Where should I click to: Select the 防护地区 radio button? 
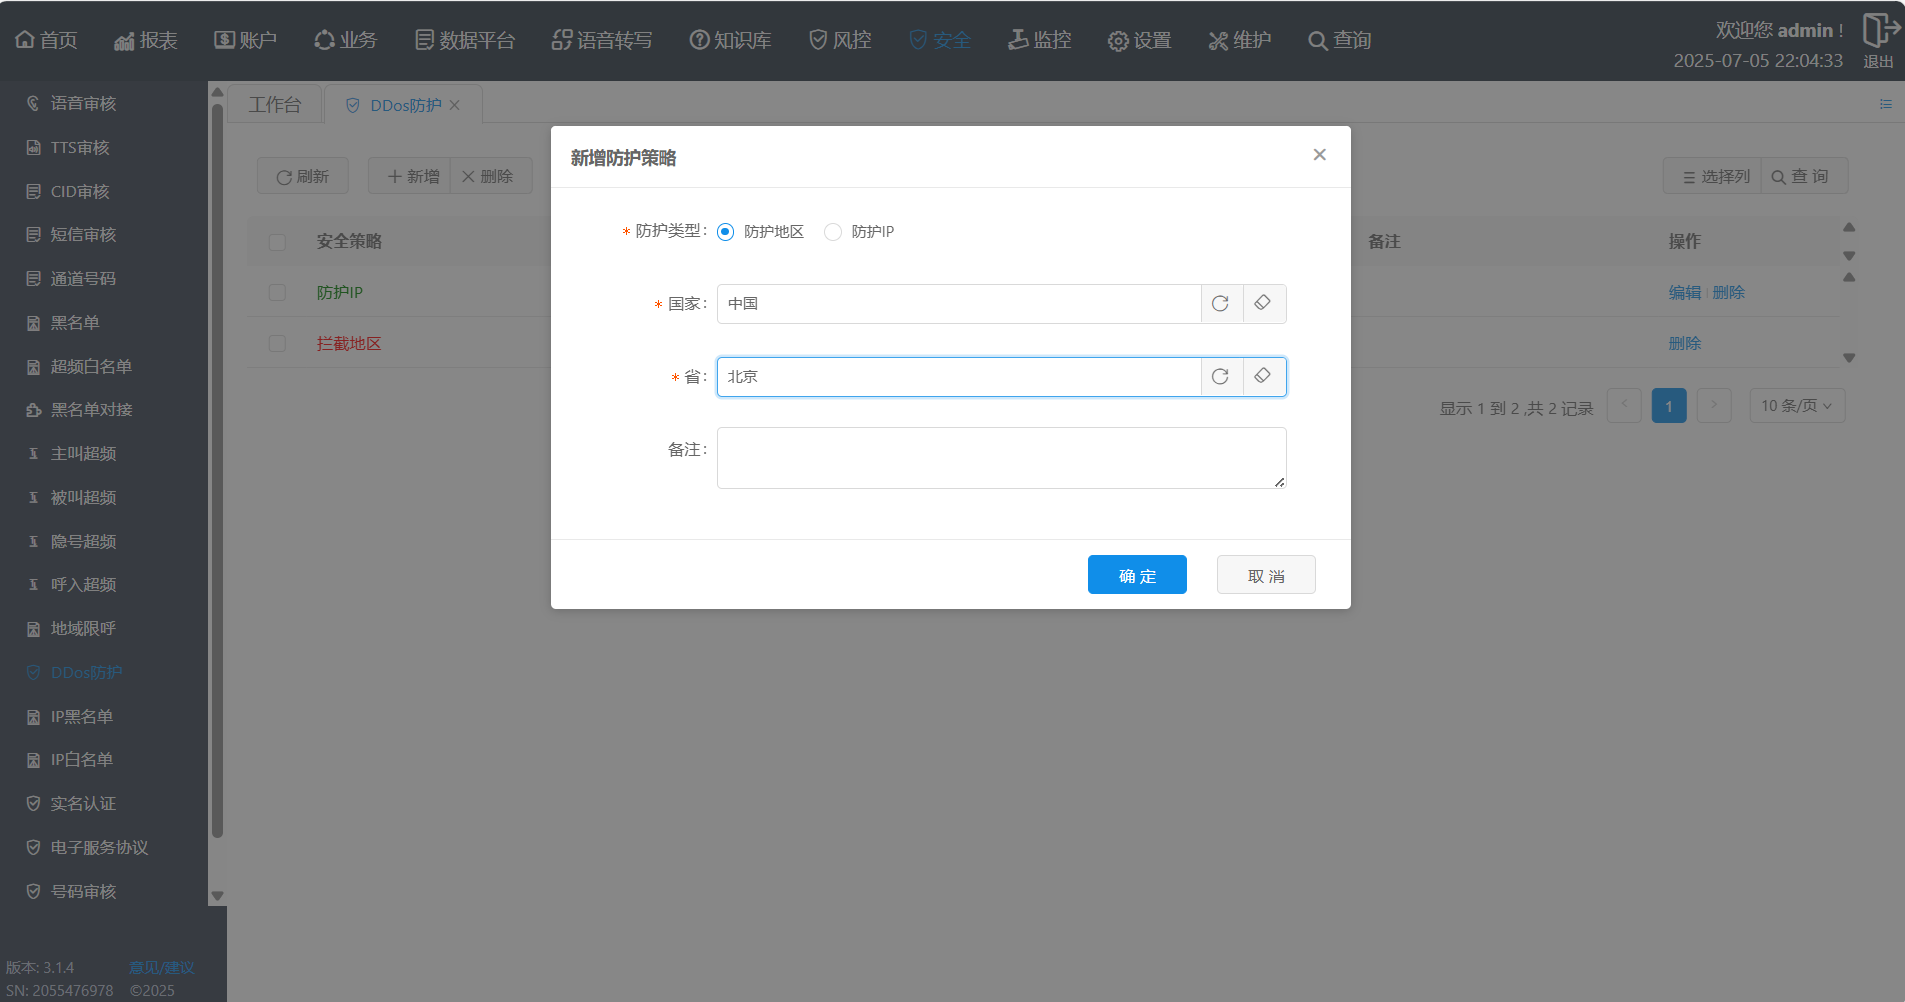(726, 232)
